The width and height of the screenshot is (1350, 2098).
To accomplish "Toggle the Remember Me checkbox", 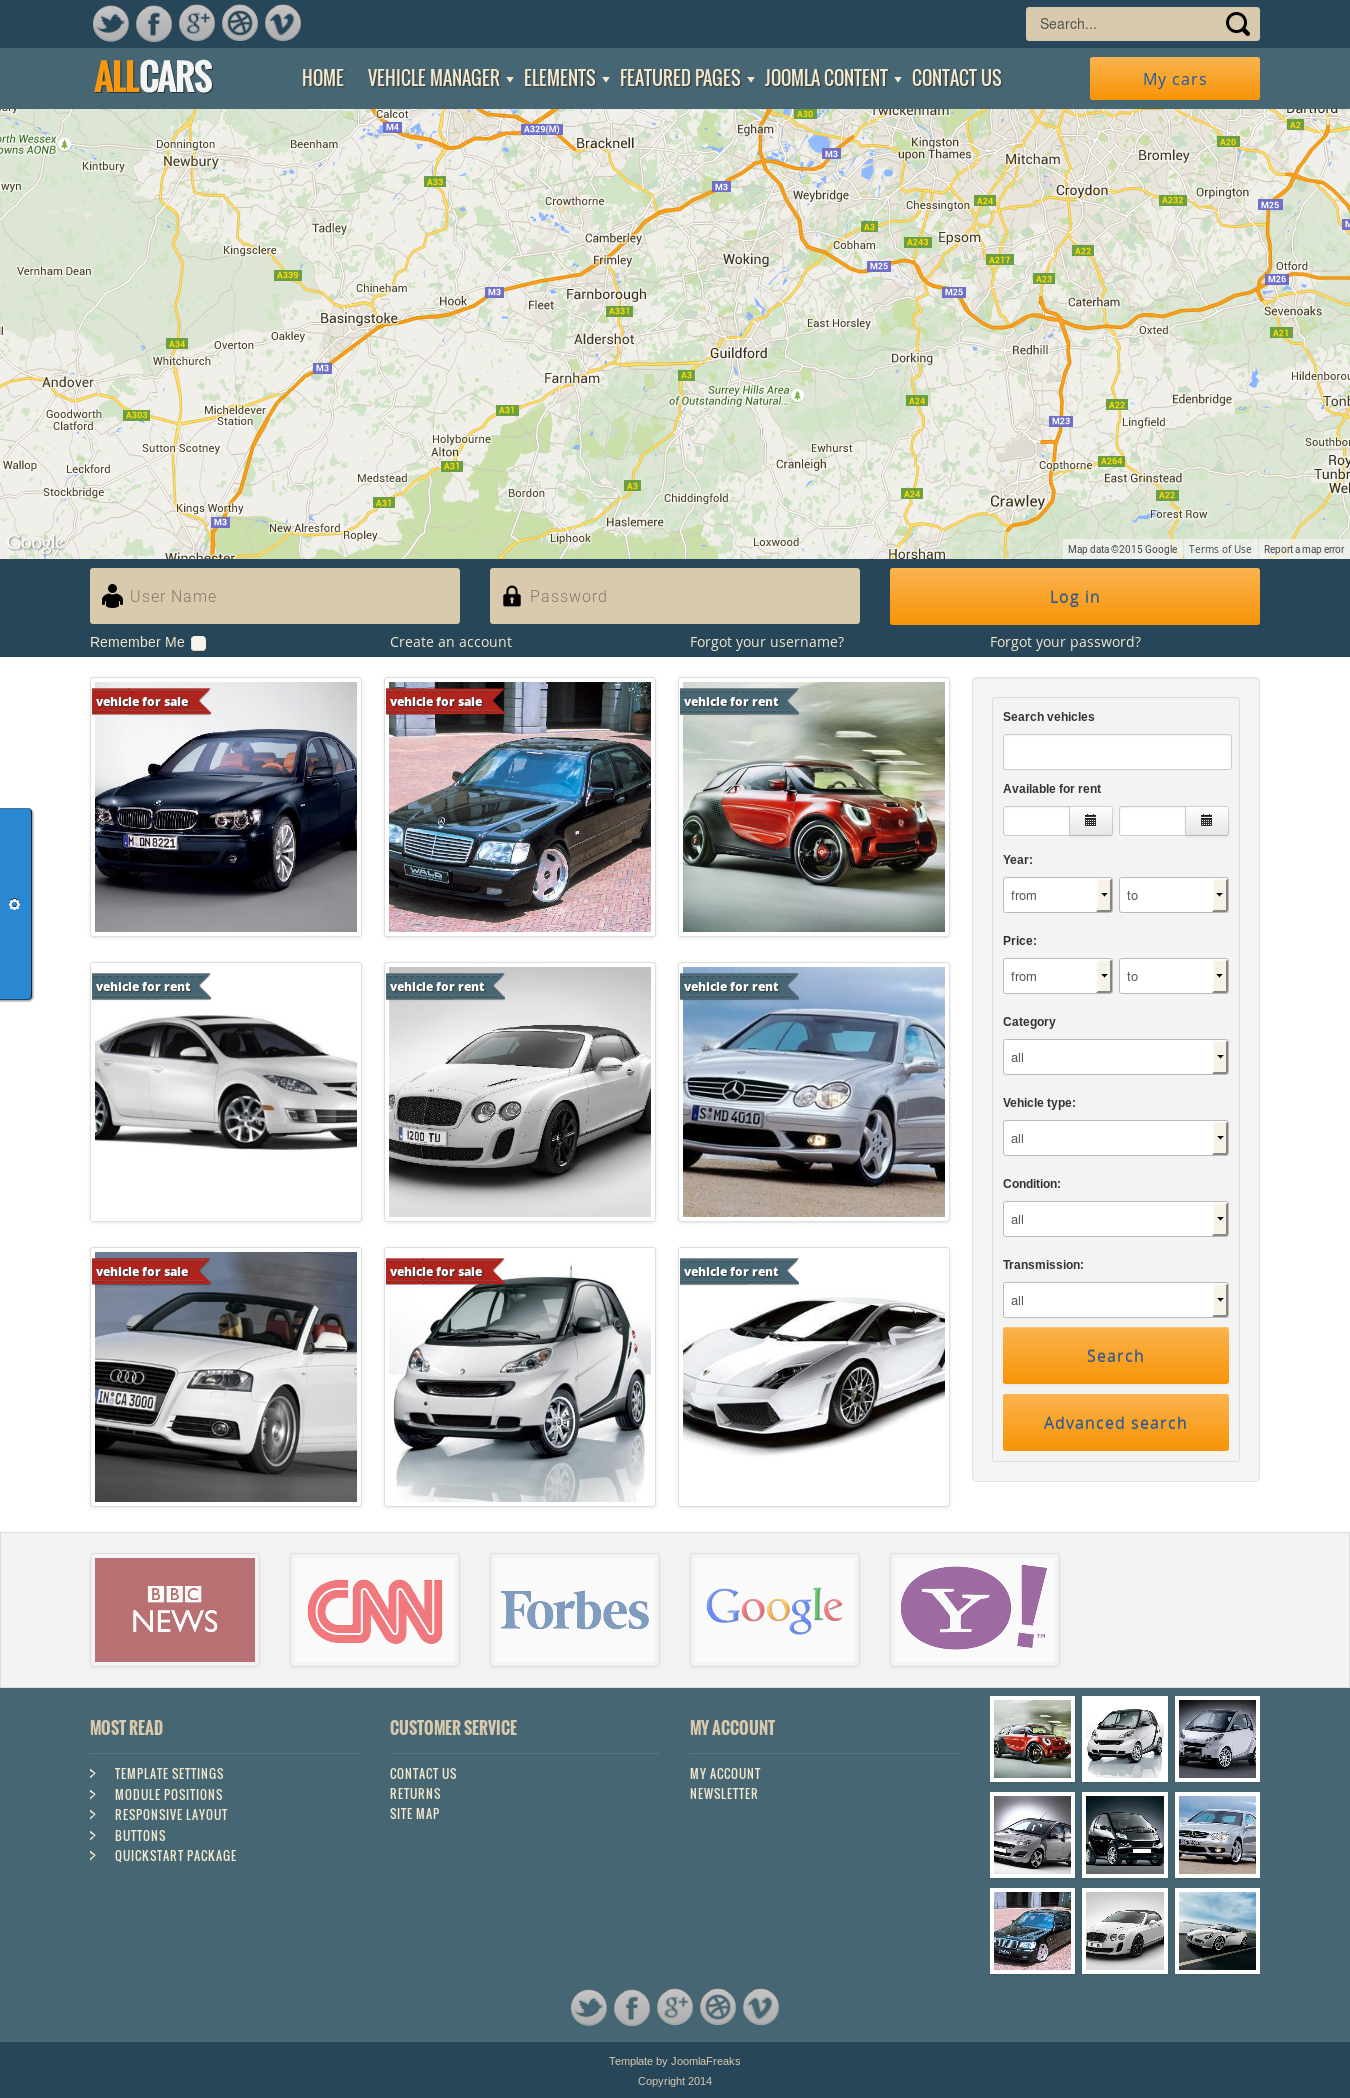I will 199,643.
